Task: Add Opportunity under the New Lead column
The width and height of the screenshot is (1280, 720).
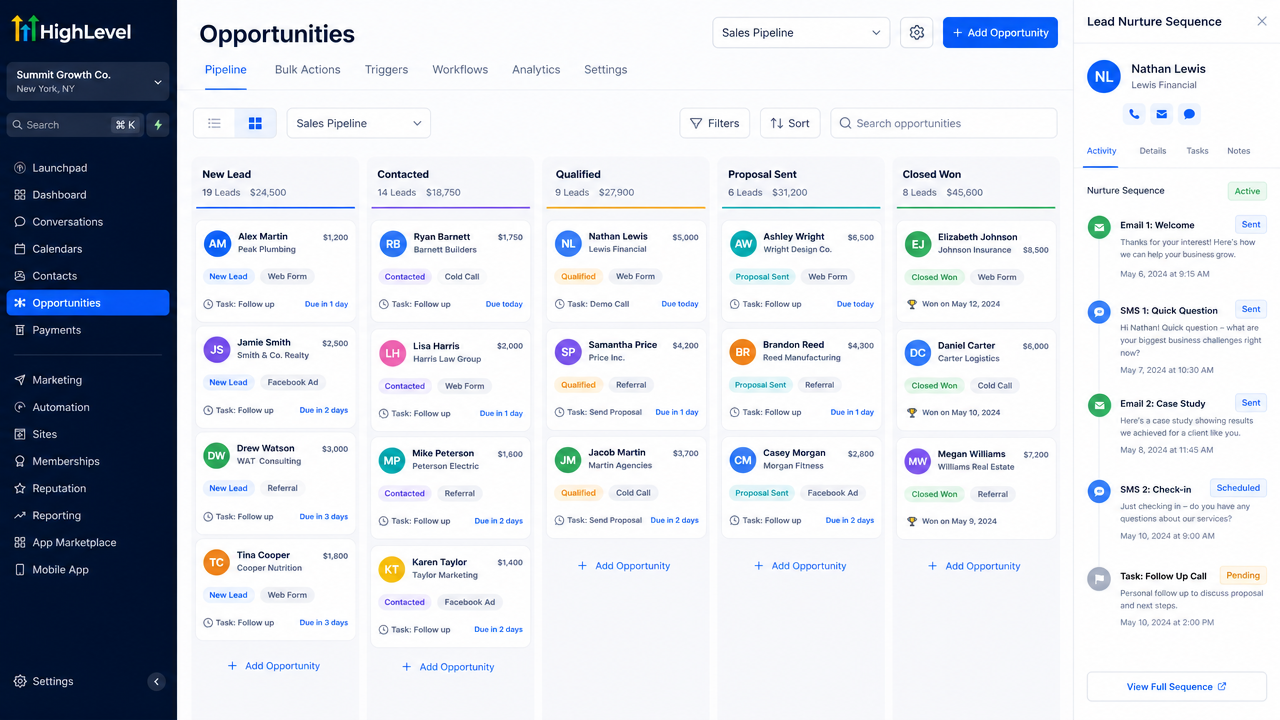Action: coord(274,666)
